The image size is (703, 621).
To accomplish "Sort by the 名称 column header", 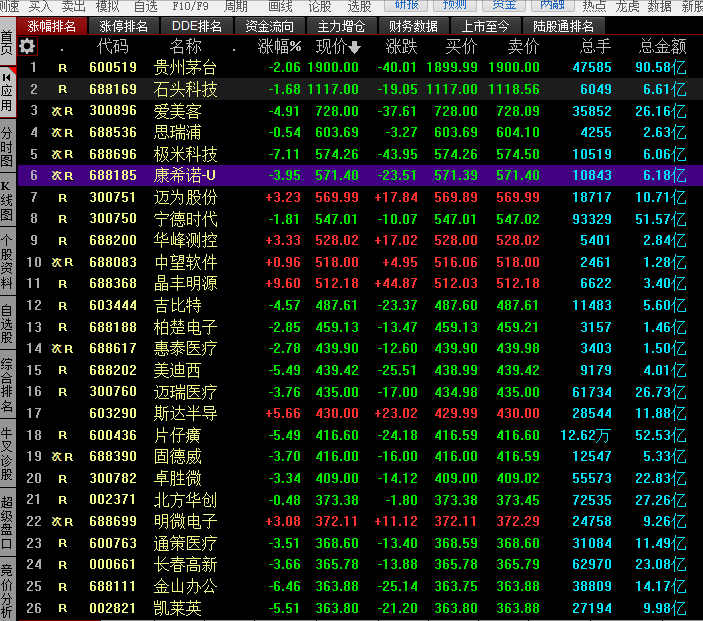I will (186, 47).
